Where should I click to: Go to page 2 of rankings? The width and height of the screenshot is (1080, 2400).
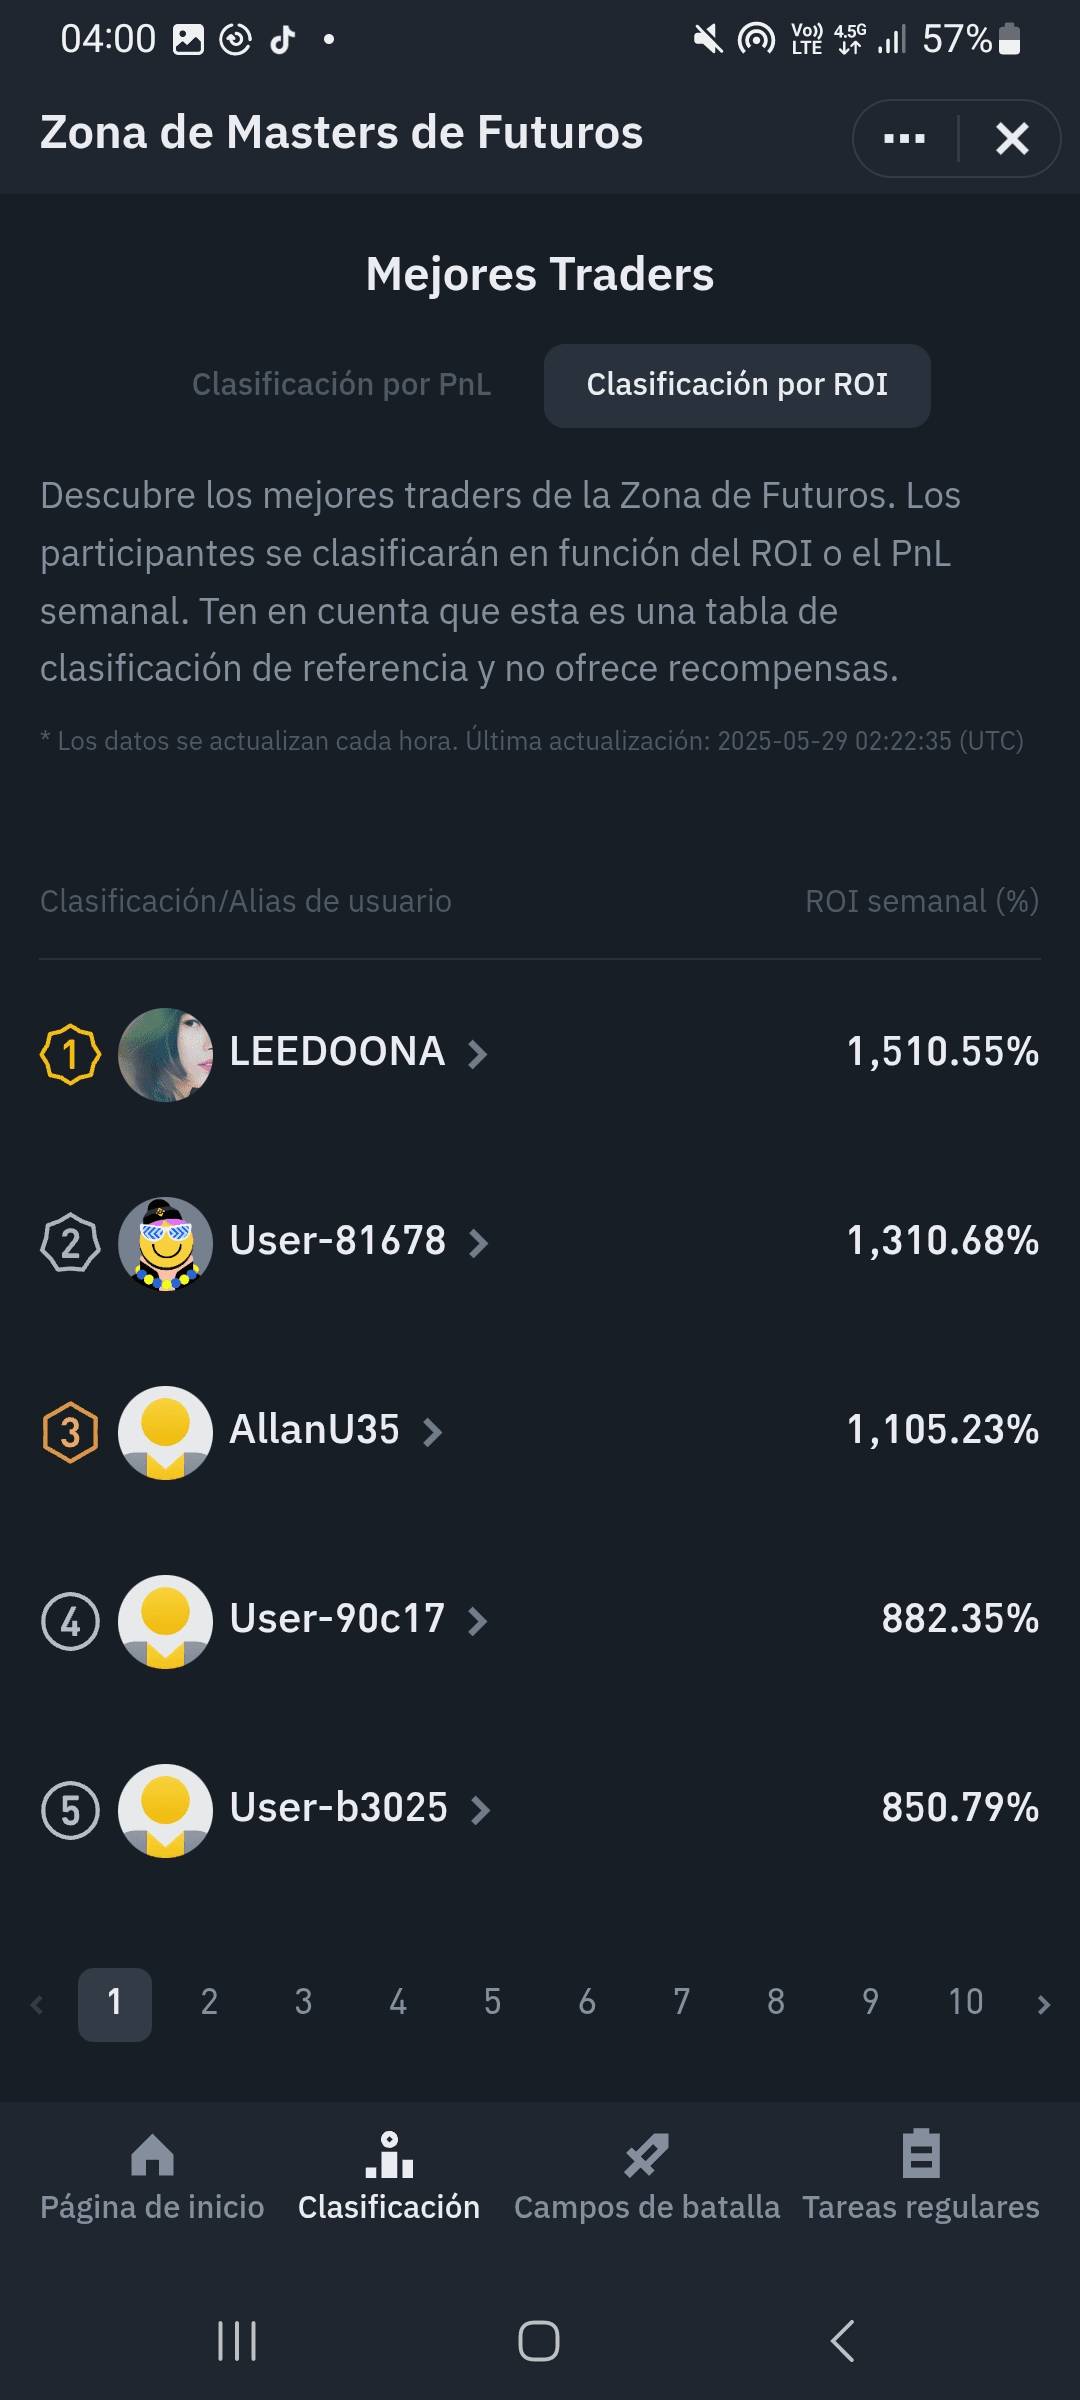209,2002
